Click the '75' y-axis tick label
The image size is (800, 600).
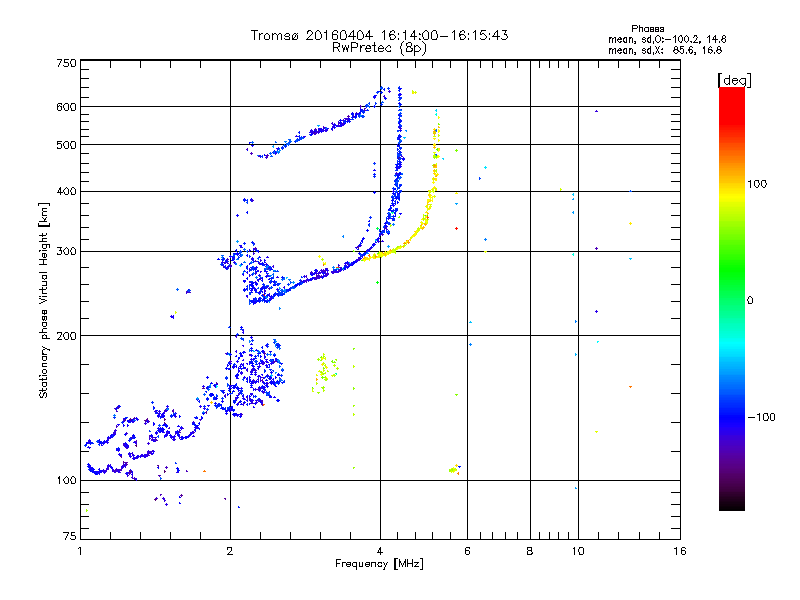tap(70, 536)
